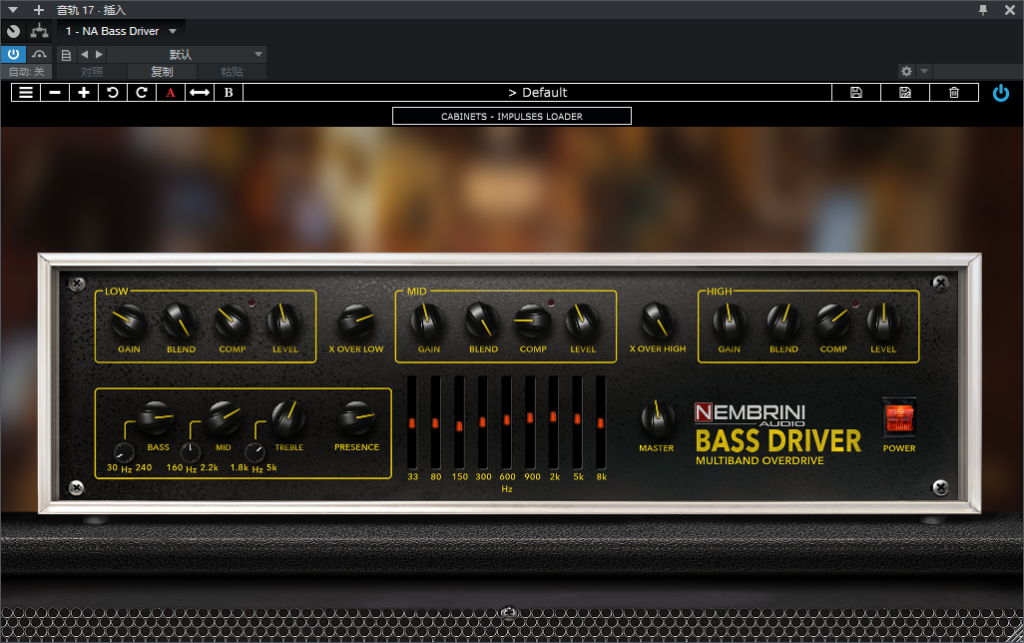Click the MID GAIN knob

point(428,321)
